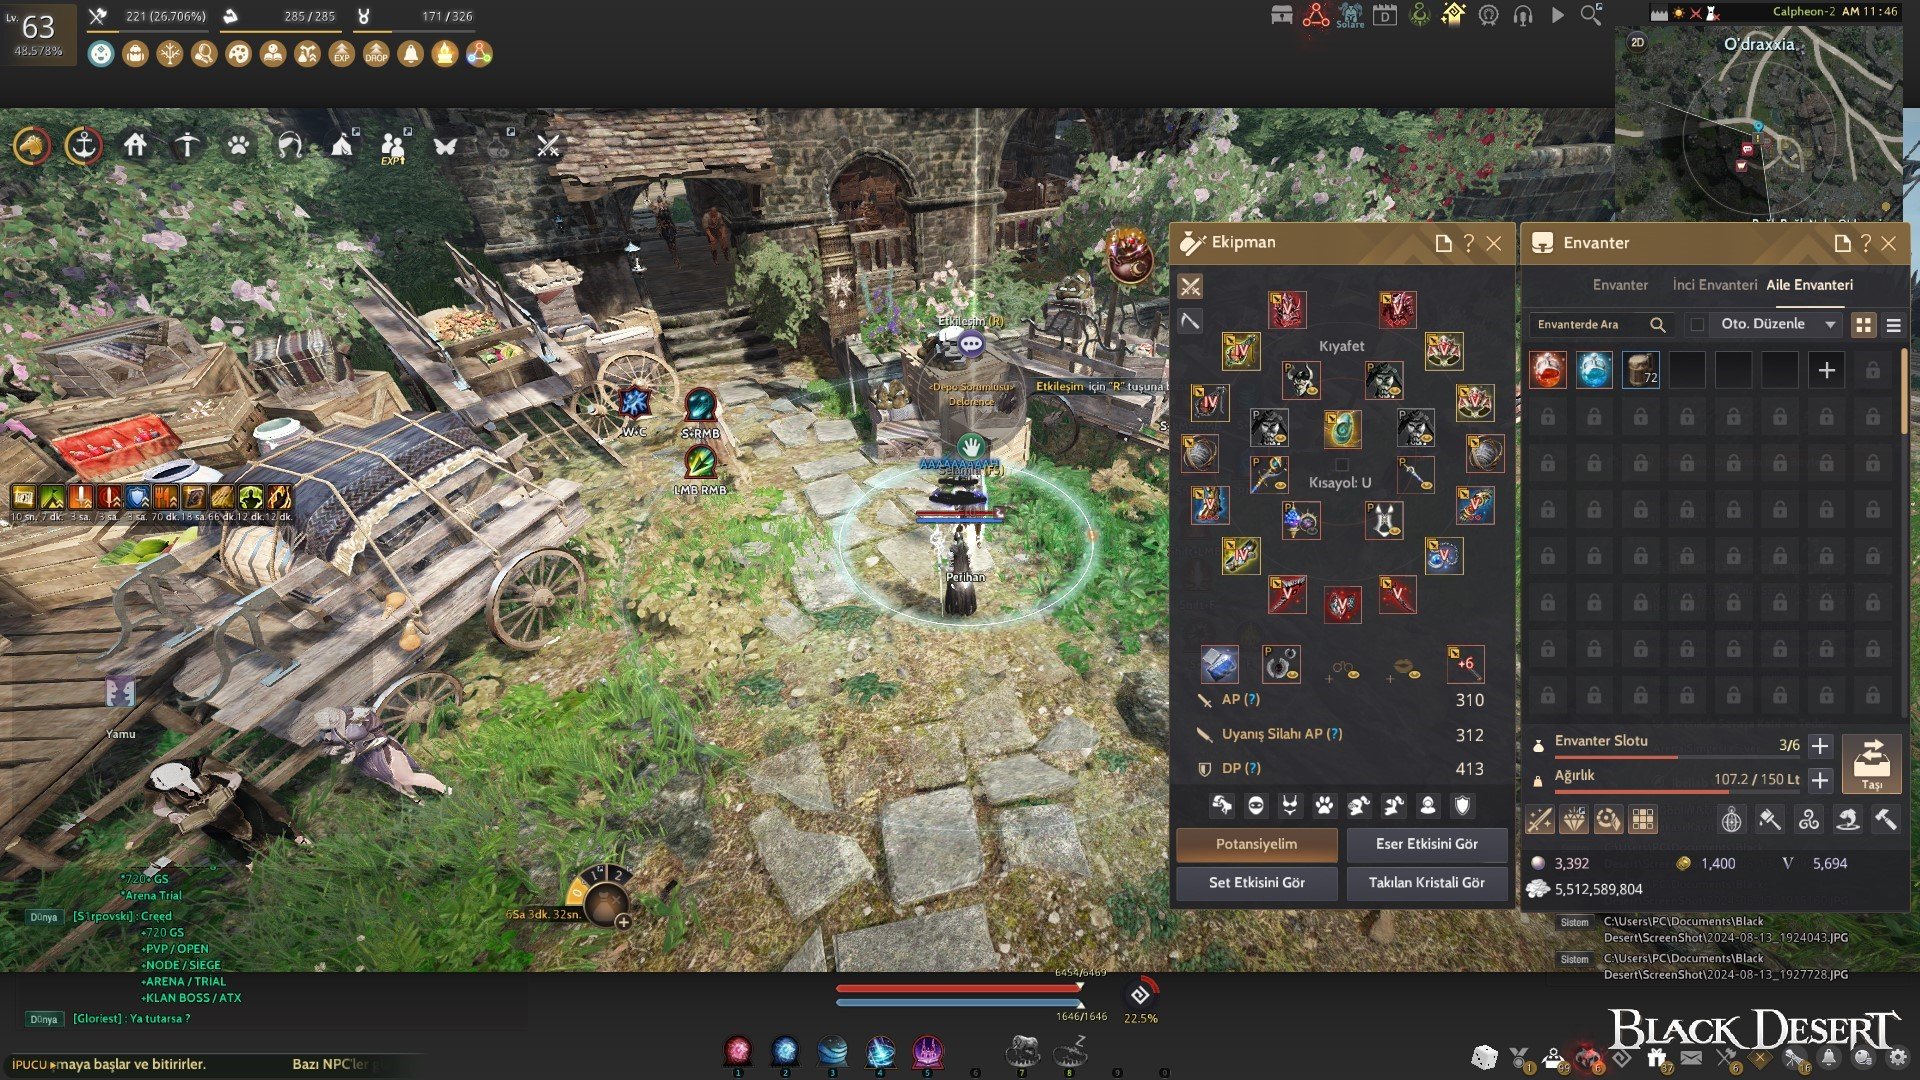The width and height of the screenshot is (1920, 1080).
Task: Click the Envanter tab
Action: click(1620, 285)
